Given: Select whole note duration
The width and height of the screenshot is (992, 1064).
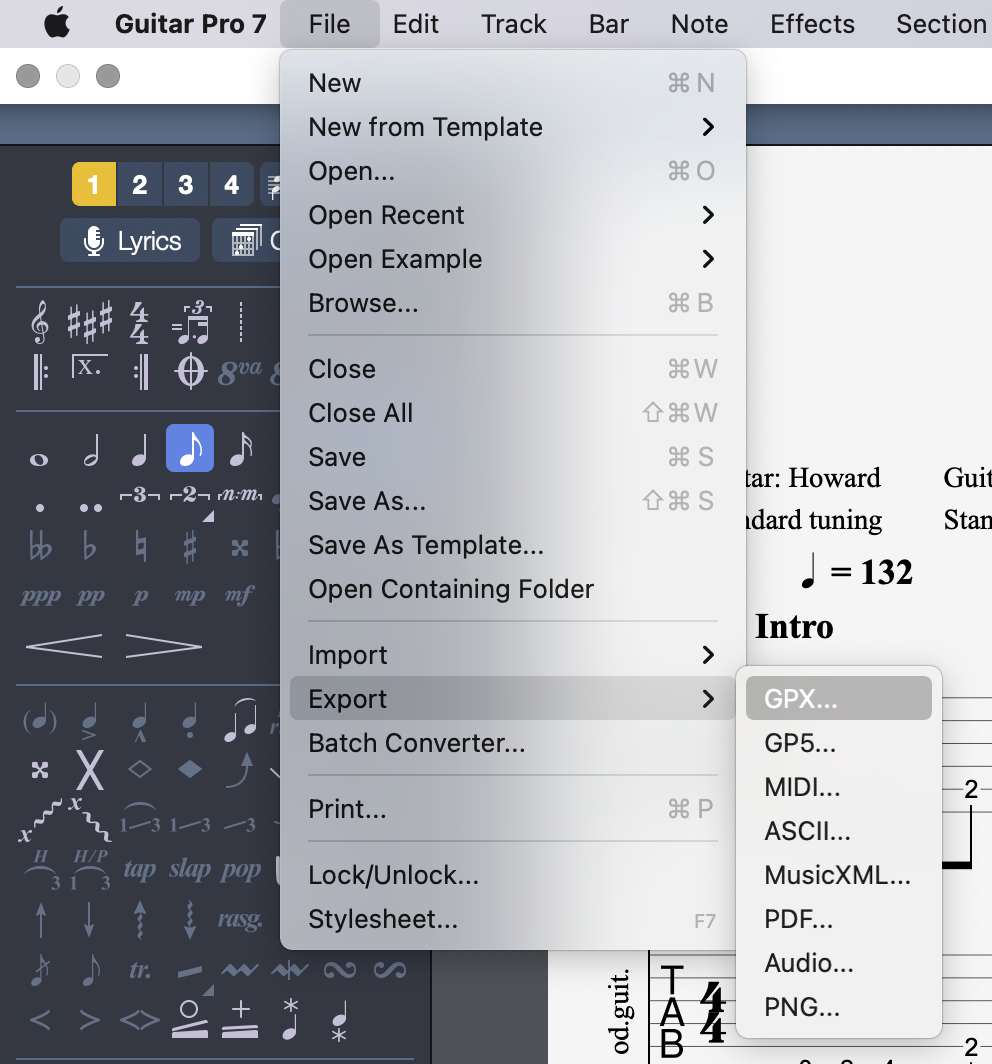Looking at the screenshot, I should pyautogui.click(x=39, y=459).
